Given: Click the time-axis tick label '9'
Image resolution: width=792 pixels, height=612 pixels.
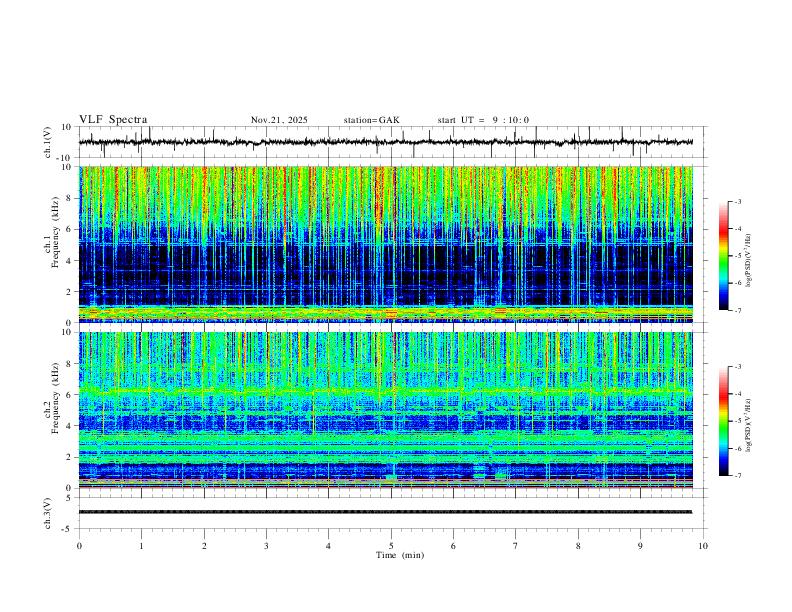Looking at the screenshot, I should tap(640, 546).
